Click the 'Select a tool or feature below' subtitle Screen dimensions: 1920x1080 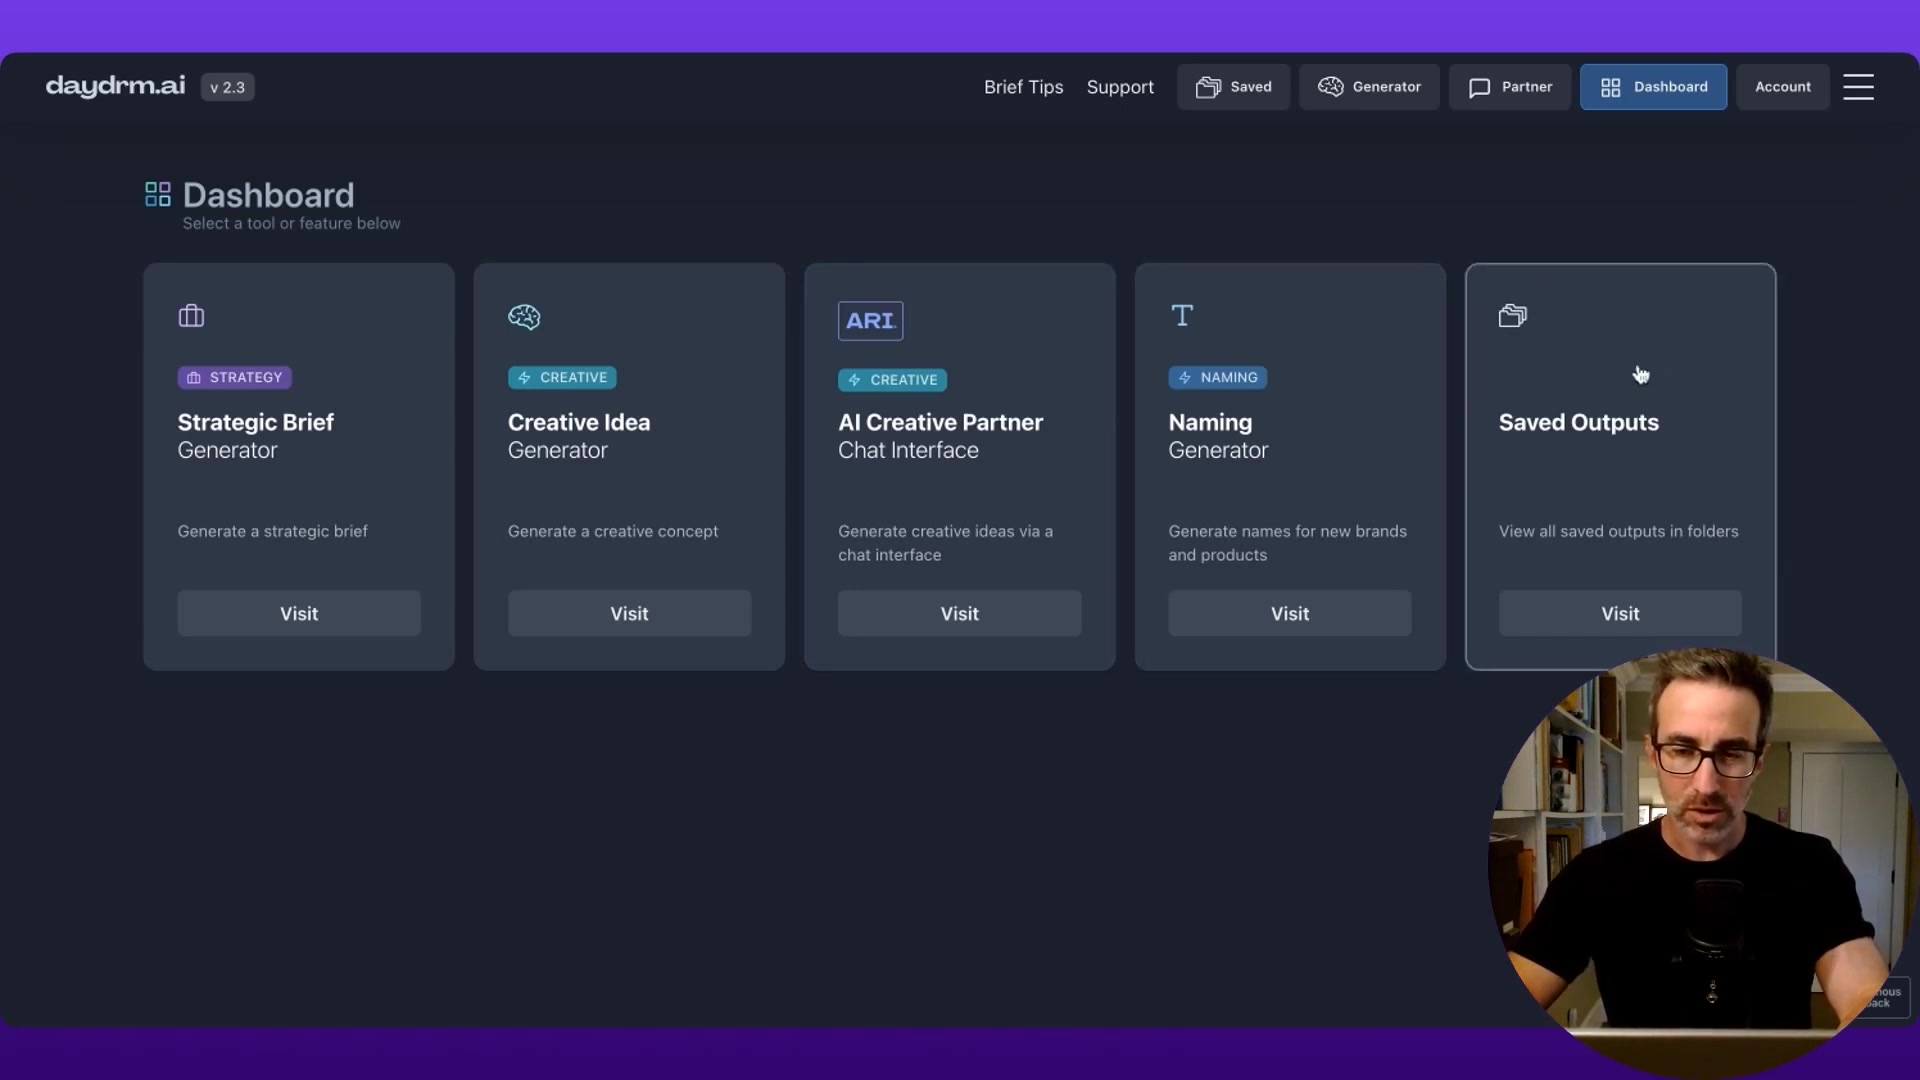coord(291,223)
